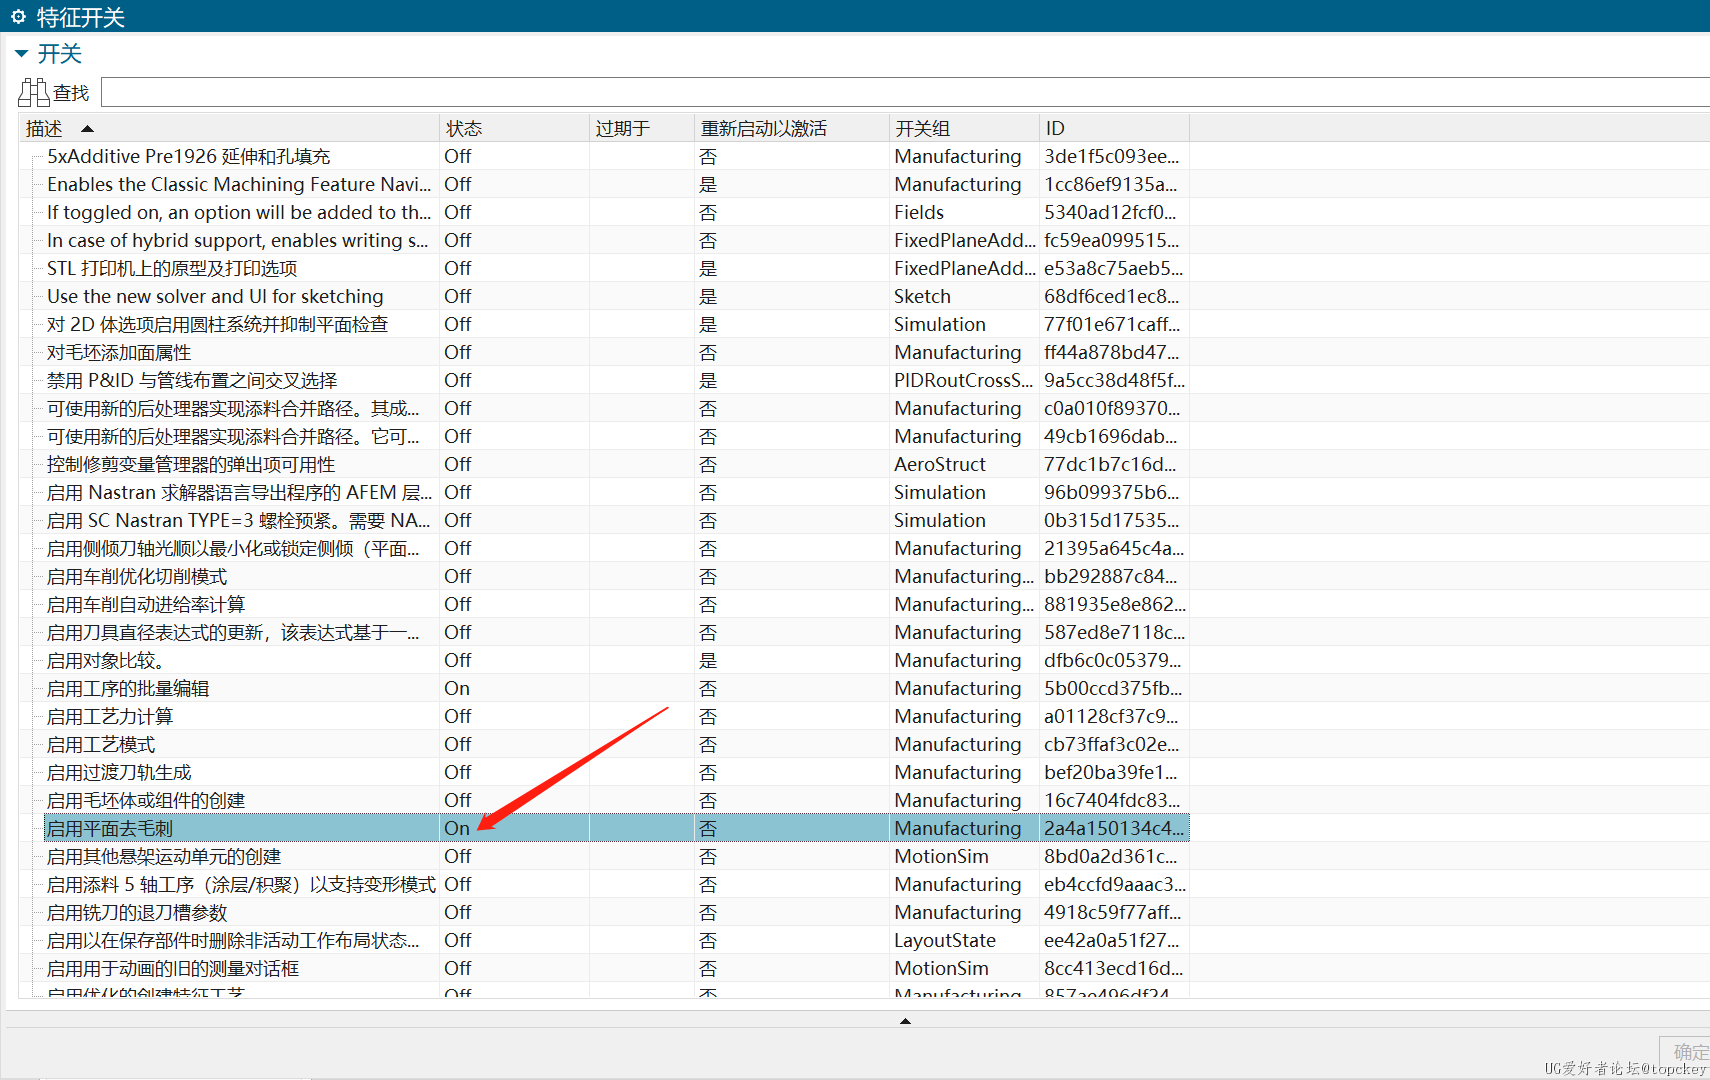Image resolution: width=1710 pixels, height=1080 pixels.
Task: Select row 对毛坯添加面属性
Action: (617, 352)
